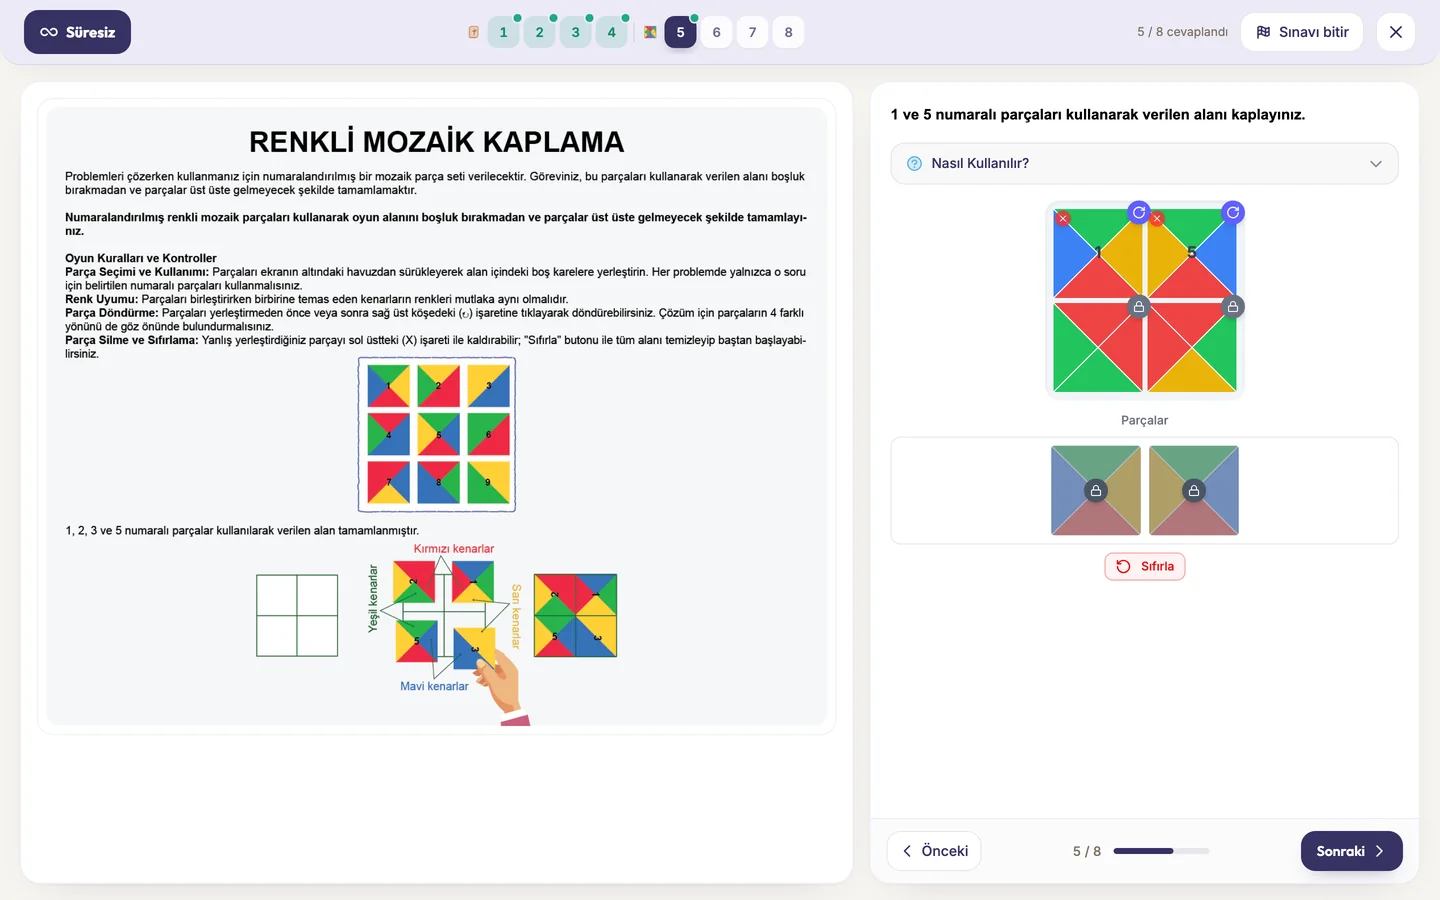Click the orange section icon before question 1
This screenshot has height=900, width=1440.
pos(473,32)
